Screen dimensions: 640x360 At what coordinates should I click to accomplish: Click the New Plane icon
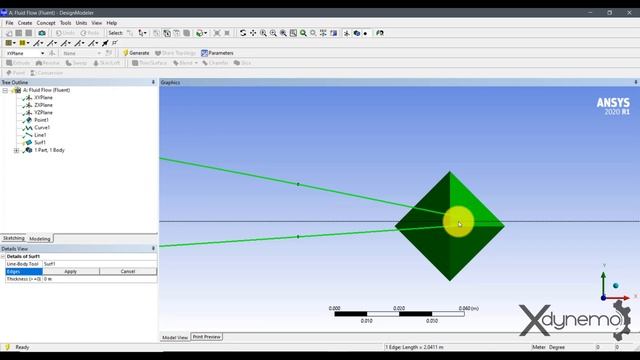pyautogui.click(x=52, y=53)
